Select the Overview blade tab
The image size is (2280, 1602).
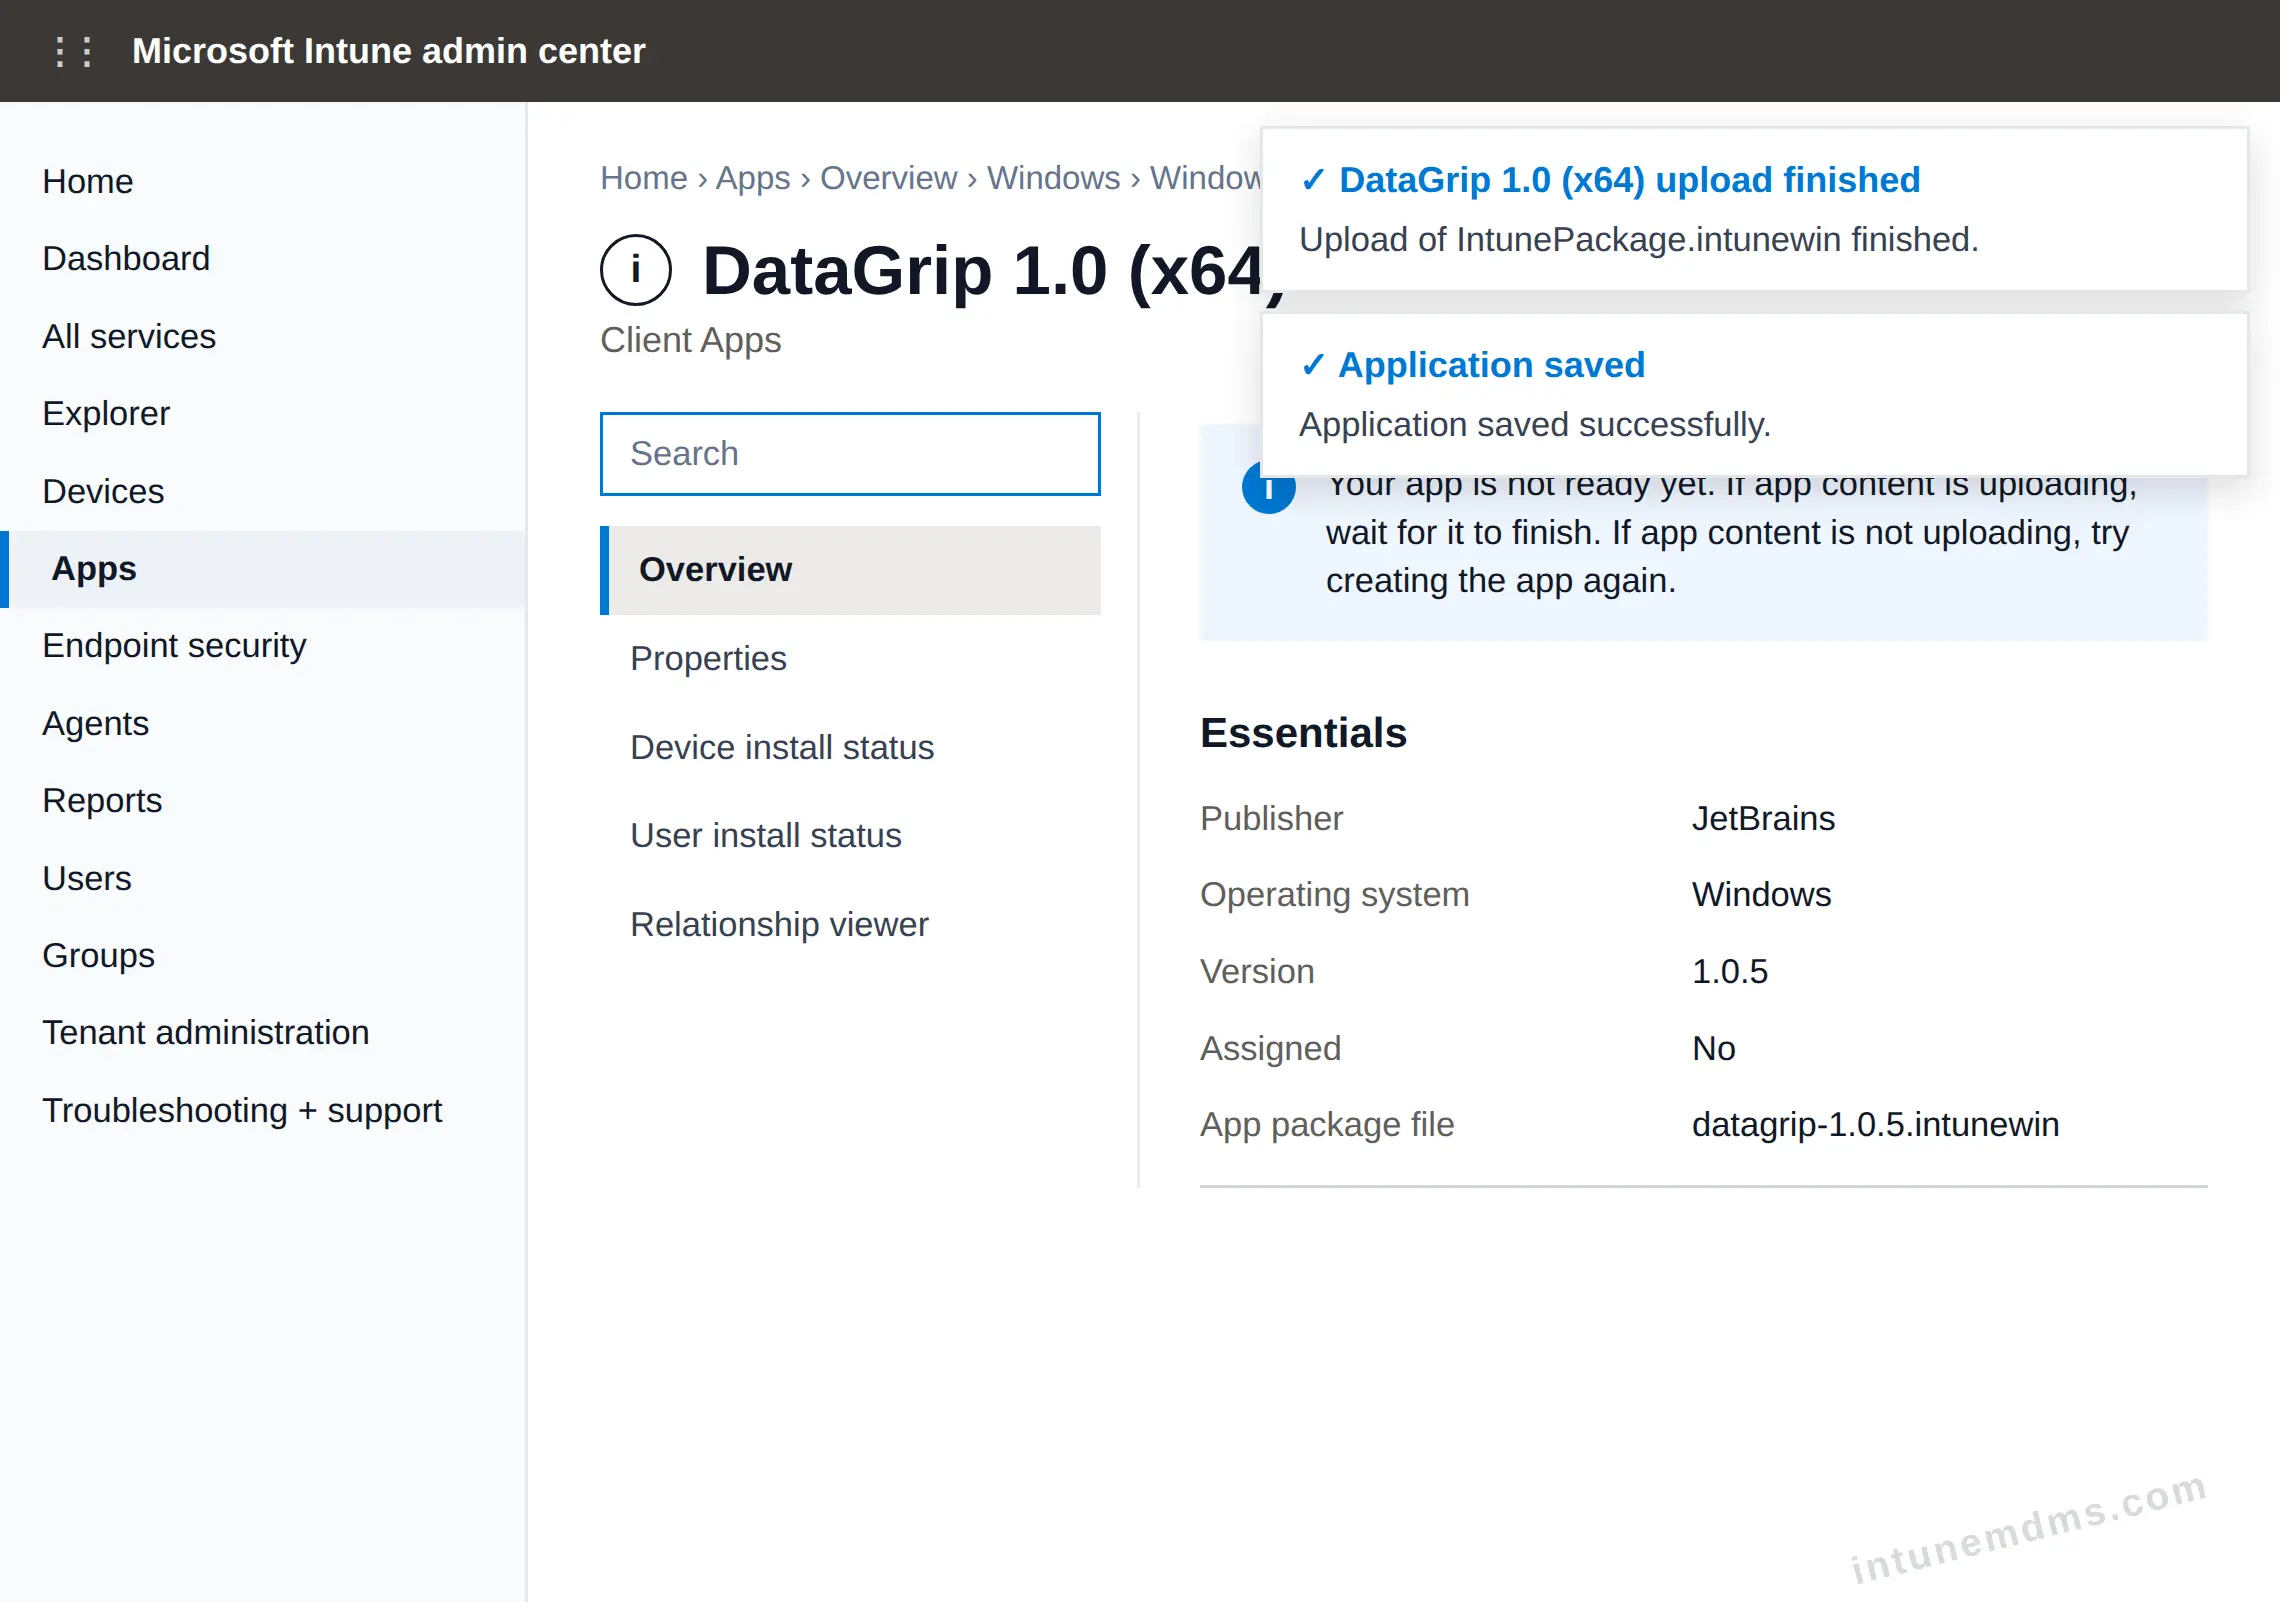tap(850, 570)
